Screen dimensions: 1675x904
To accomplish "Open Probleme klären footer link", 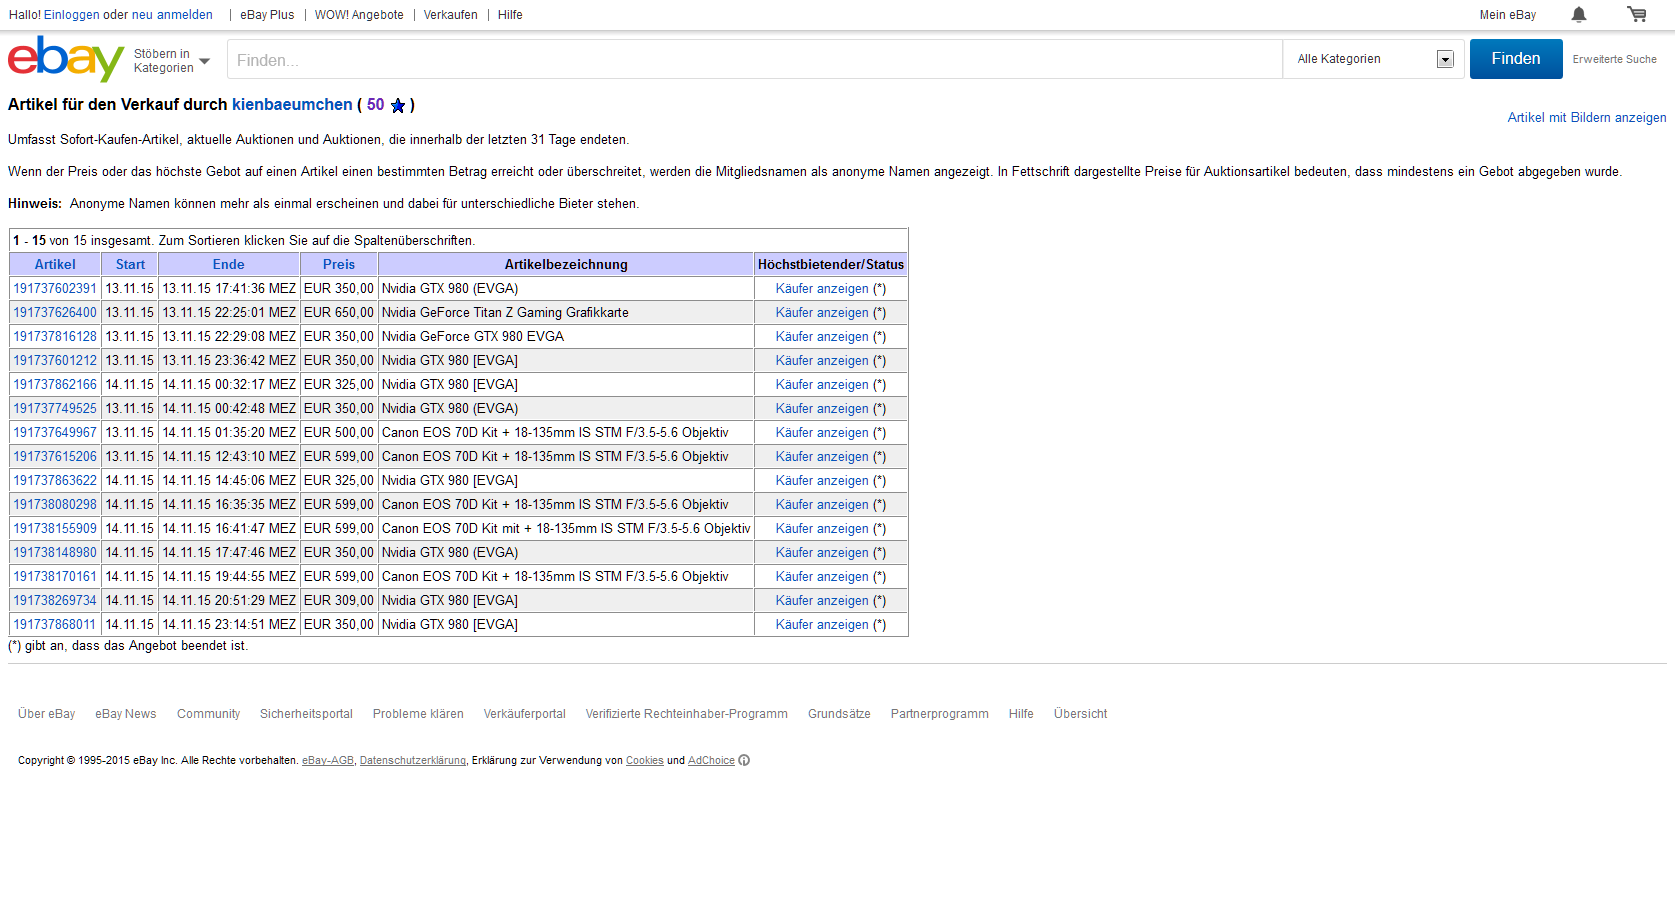I will (x=418, y=714).
